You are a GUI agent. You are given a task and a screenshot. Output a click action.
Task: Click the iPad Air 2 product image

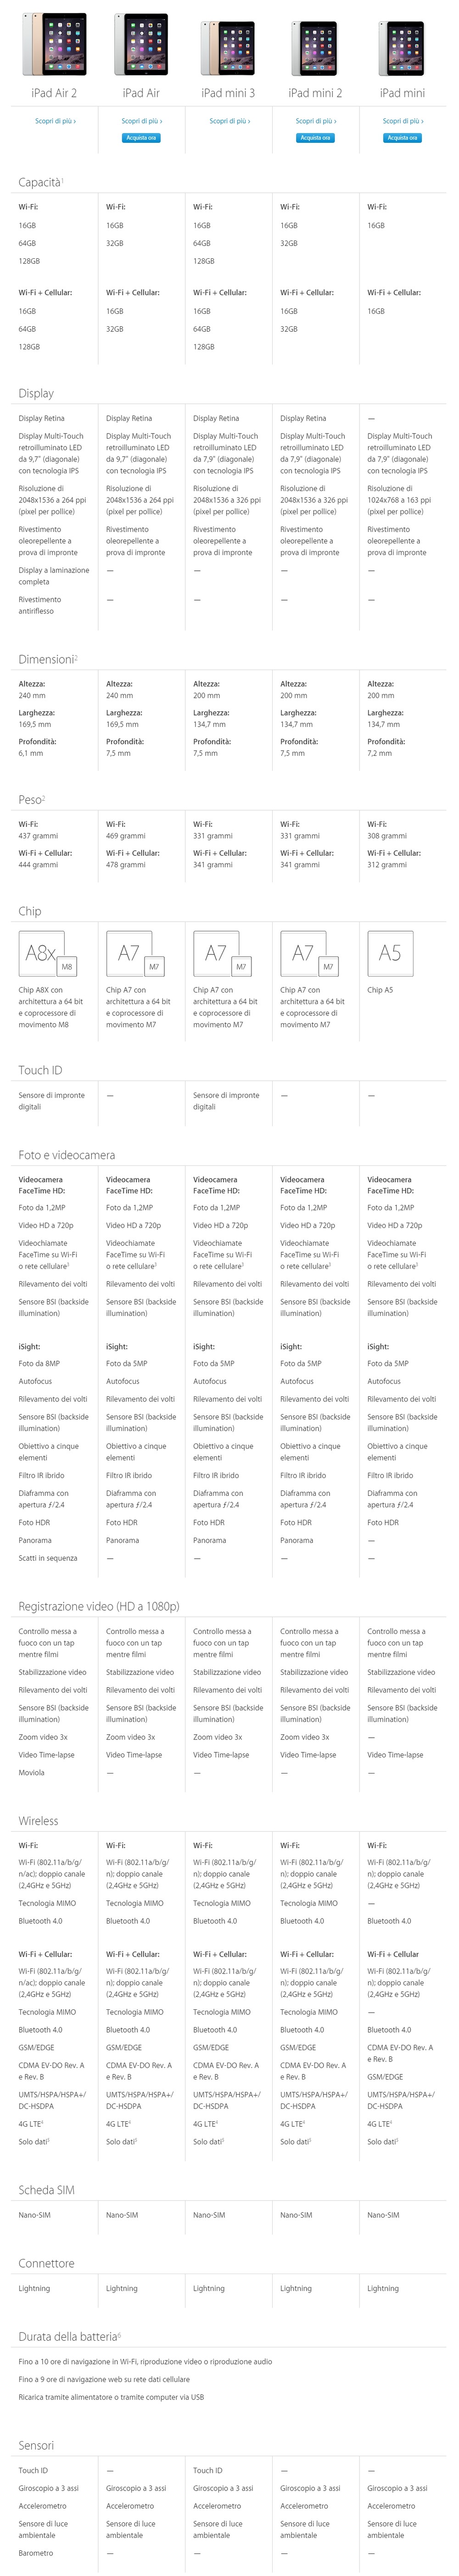54,44
